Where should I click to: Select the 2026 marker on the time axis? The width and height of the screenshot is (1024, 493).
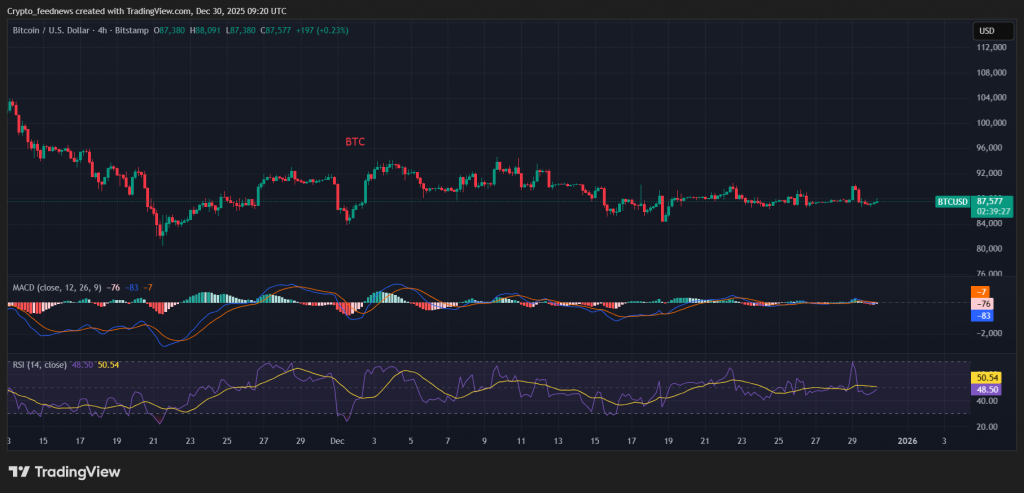pos(908,440)
